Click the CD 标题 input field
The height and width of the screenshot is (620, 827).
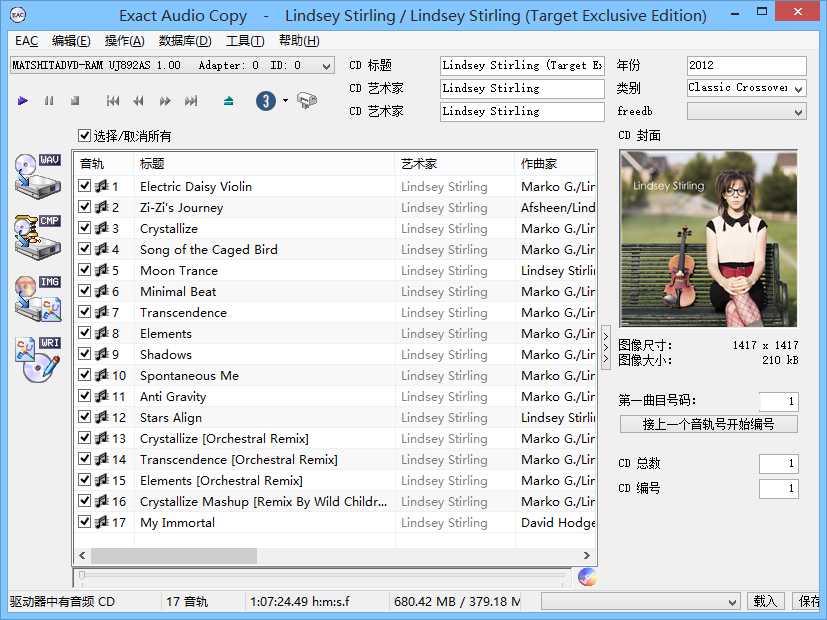[522, 66]
